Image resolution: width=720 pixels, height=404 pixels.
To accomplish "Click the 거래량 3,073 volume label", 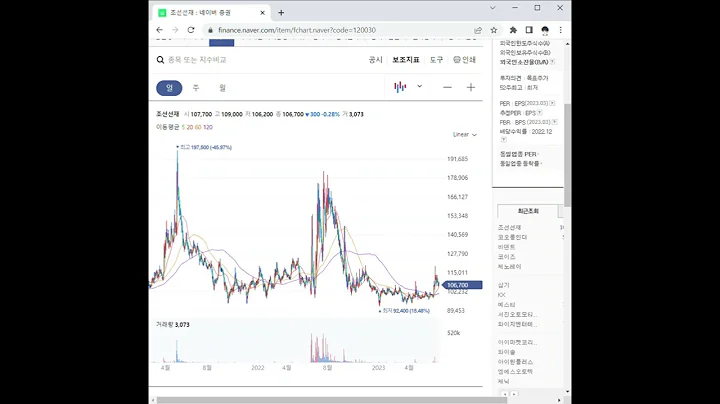I will [x=173, y=325].
